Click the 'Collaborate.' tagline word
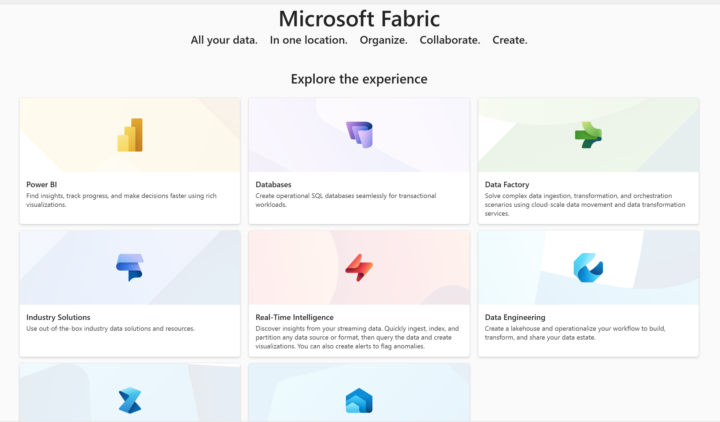Image resolution: width=720 pixels, height=422 pixels. pyautogui.click(x=450, y=40)
